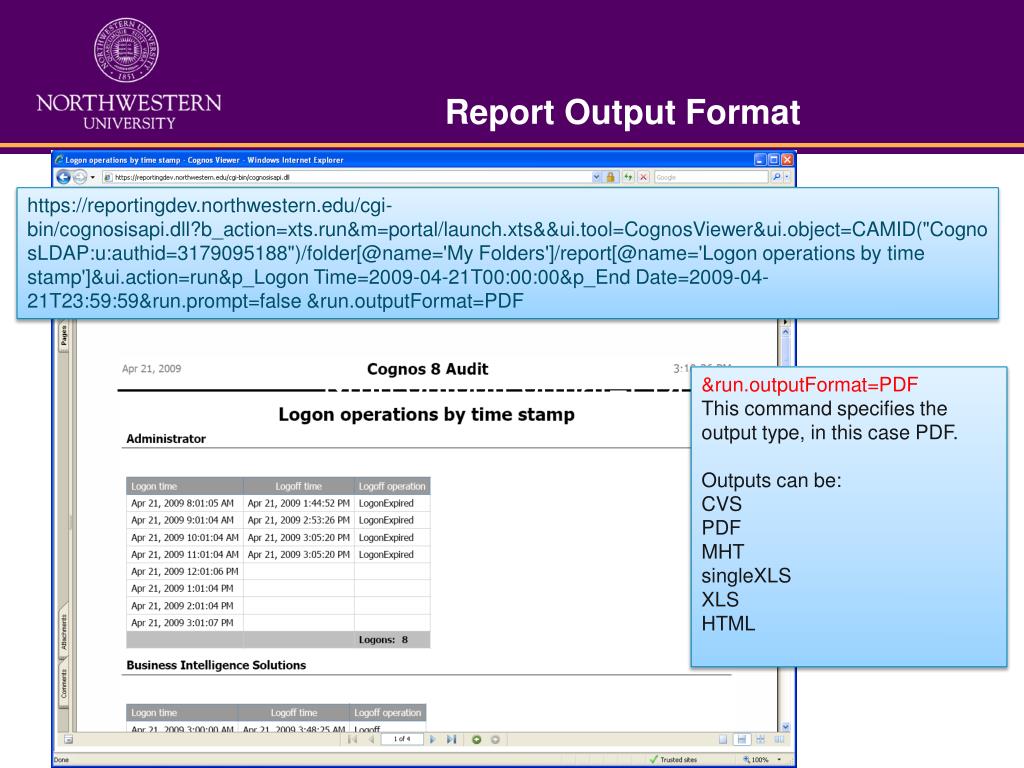The height and width of the screenshot is (768, 1024).
Task: Click the 'Logons: 8' summary row
Action: [x=278, y=639]
